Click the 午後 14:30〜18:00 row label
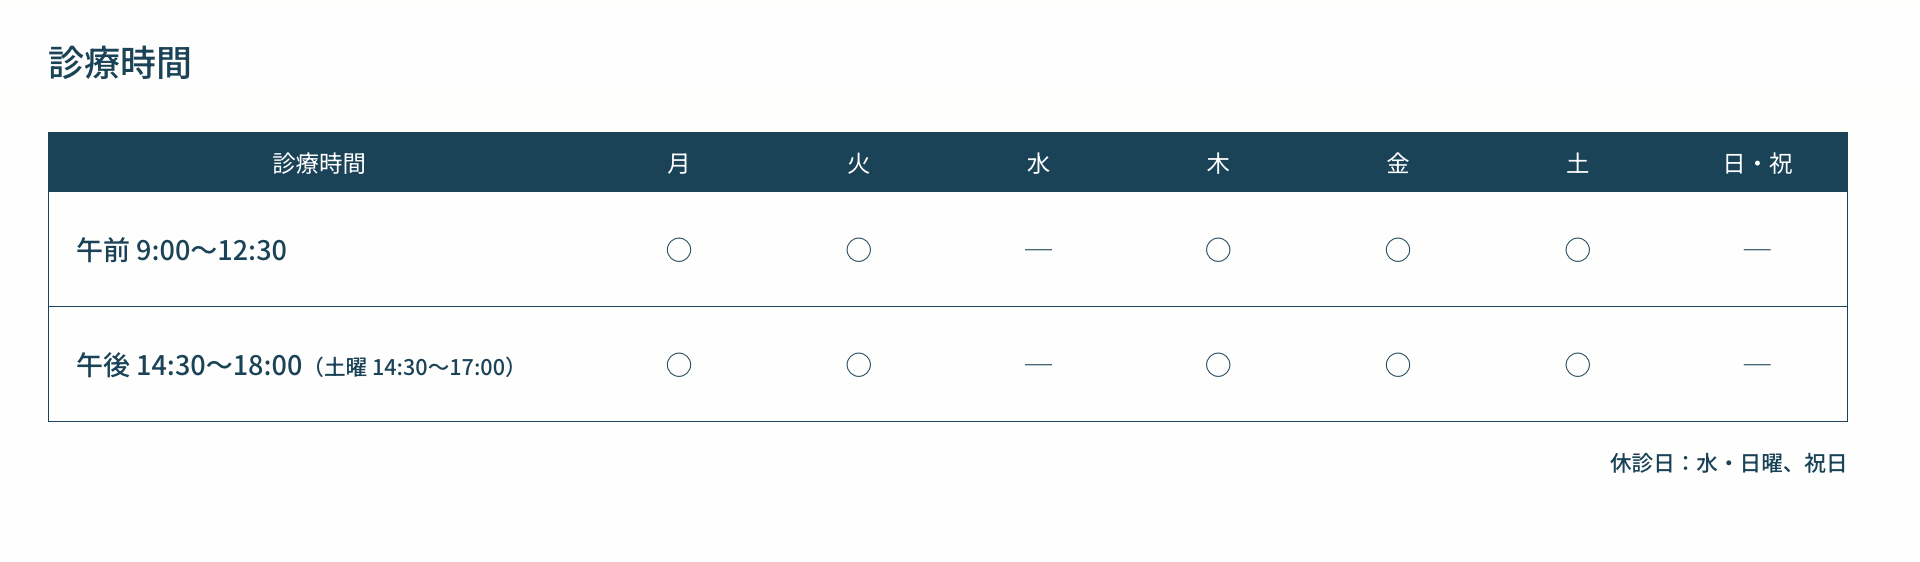This screenshot has height=562, width=1920. point(190,366)
